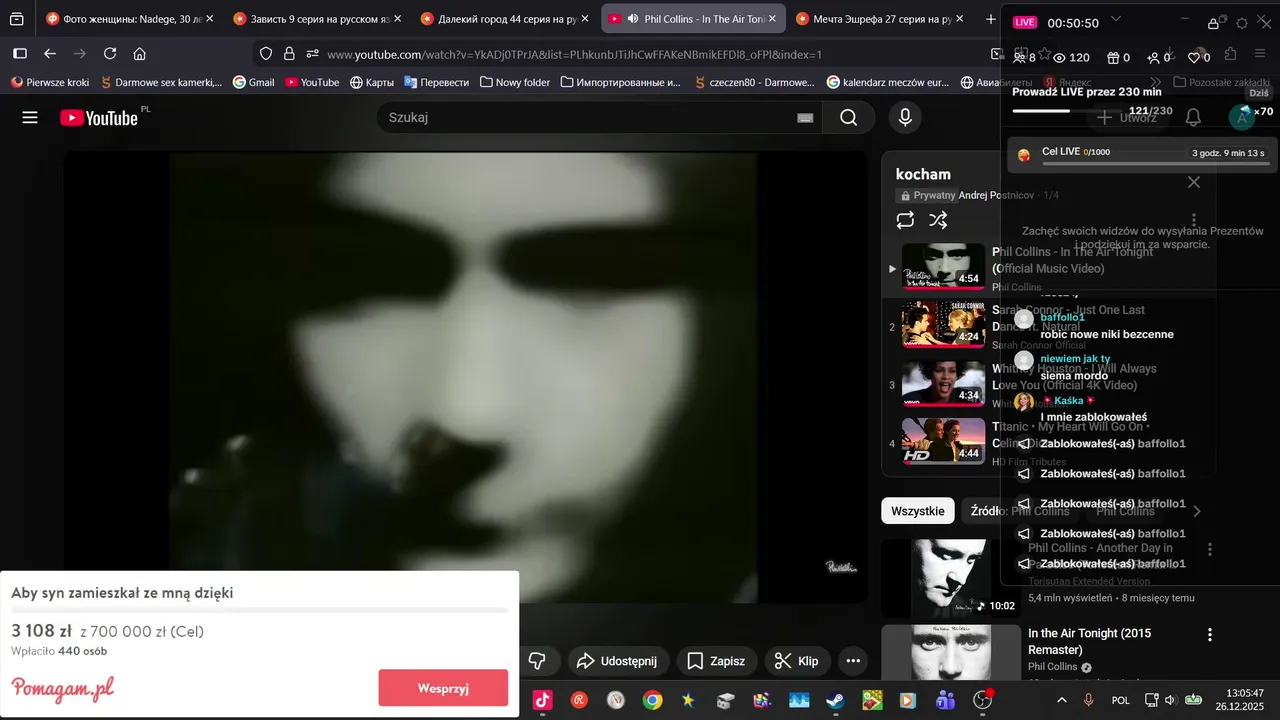Image resolution: width=1280 pixels, height=720 pixels.
Task: Click the YouTube logo
Action: [99, 118]
